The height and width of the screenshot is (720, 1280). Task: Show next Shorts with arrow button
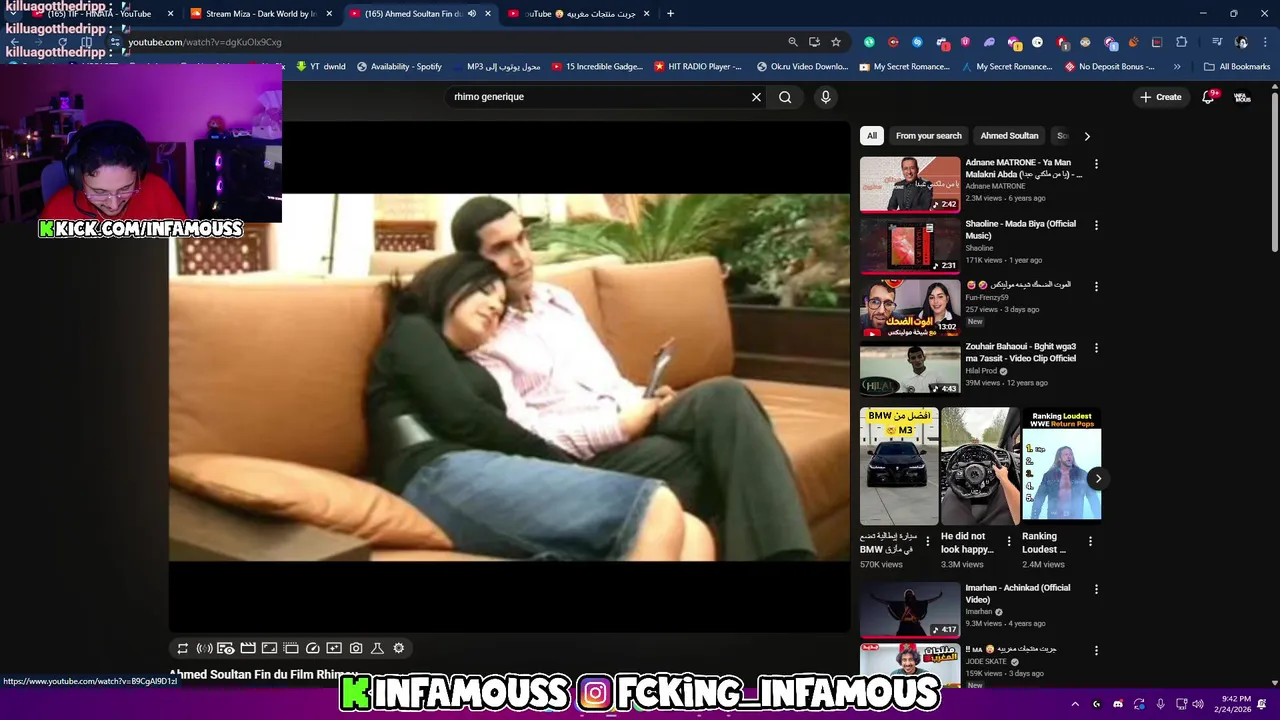(1097, 478)
